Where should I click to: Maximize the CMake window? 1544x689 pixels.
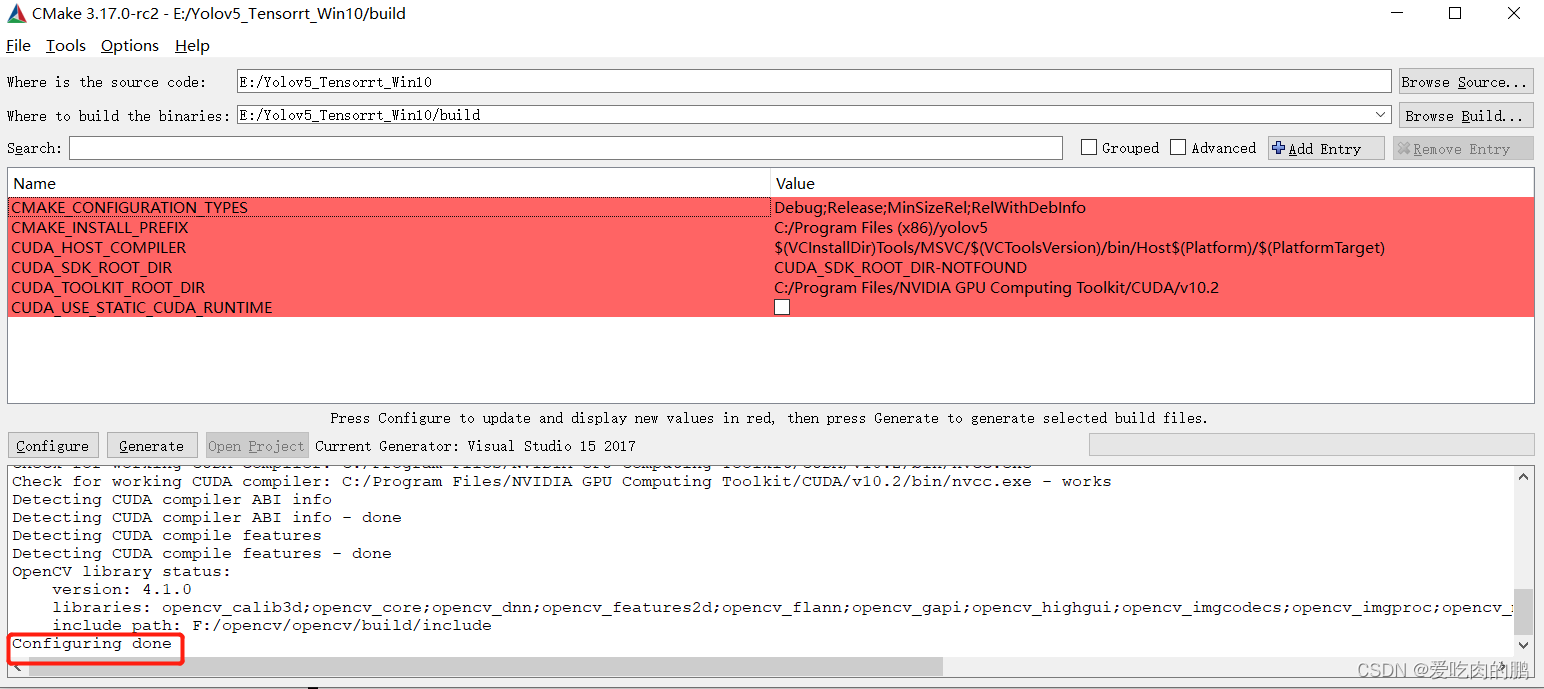pyautogui.click(x=1455, y=14)
